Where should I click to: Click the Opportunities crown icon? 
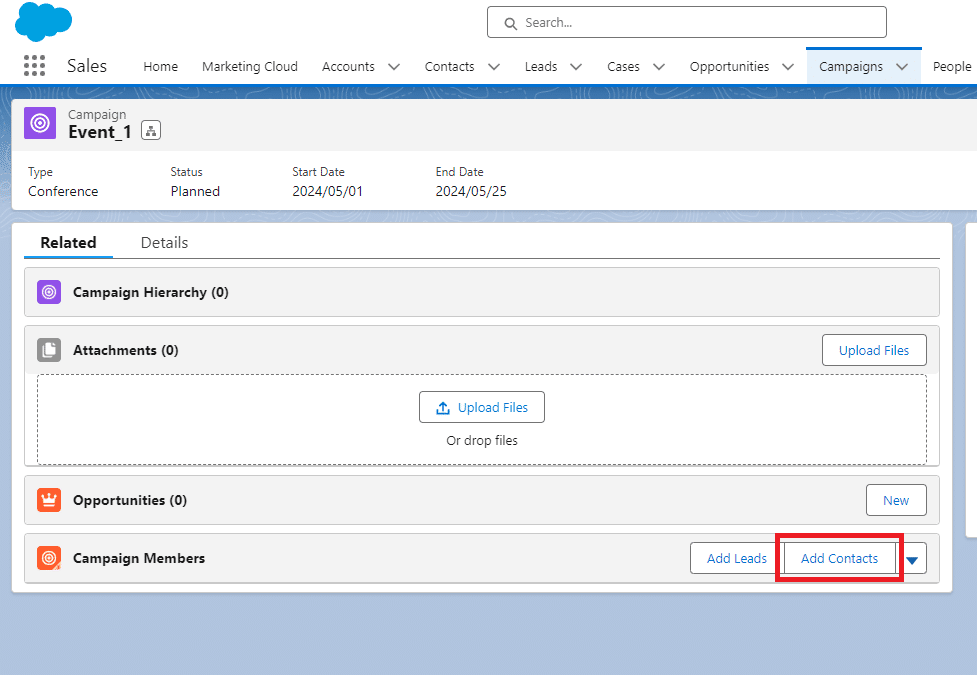coord(49,500)
